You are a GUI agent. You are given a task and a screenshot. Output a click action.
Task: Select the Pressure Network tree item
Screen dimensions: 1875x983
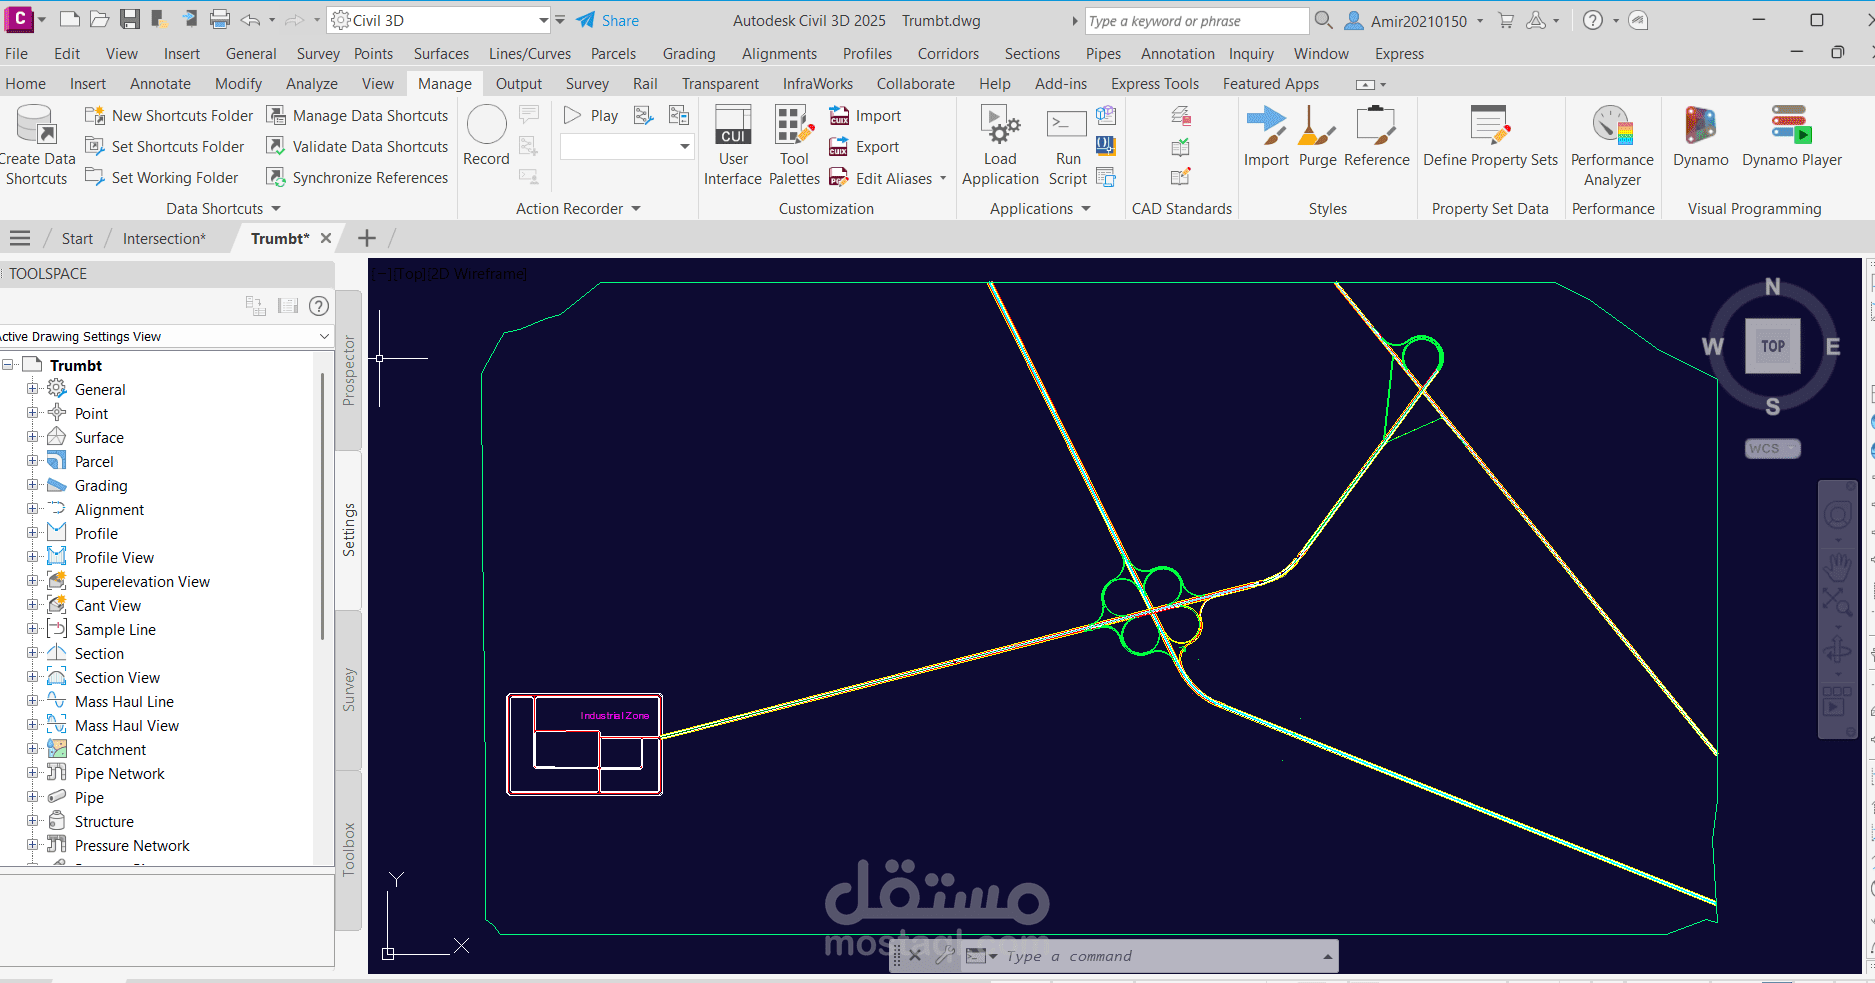pos(132,845)
